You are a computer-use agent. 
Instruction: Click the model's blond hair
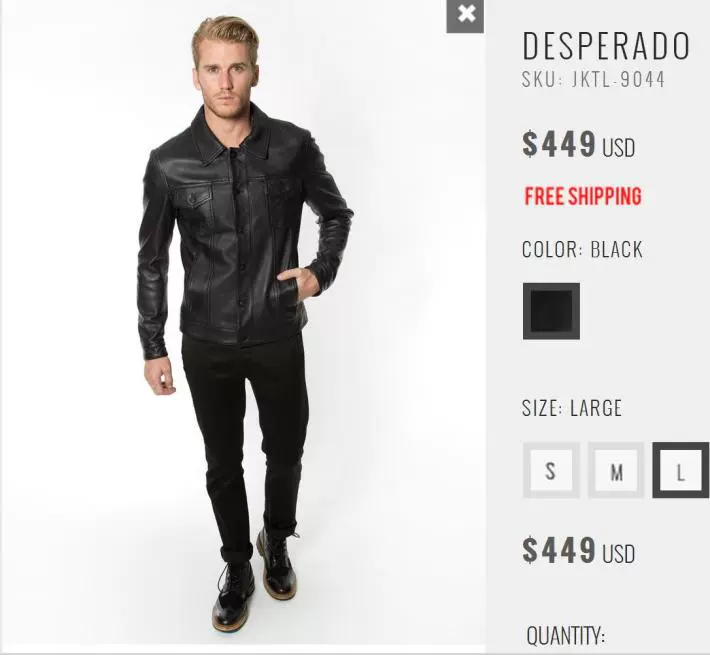point(225,38)
